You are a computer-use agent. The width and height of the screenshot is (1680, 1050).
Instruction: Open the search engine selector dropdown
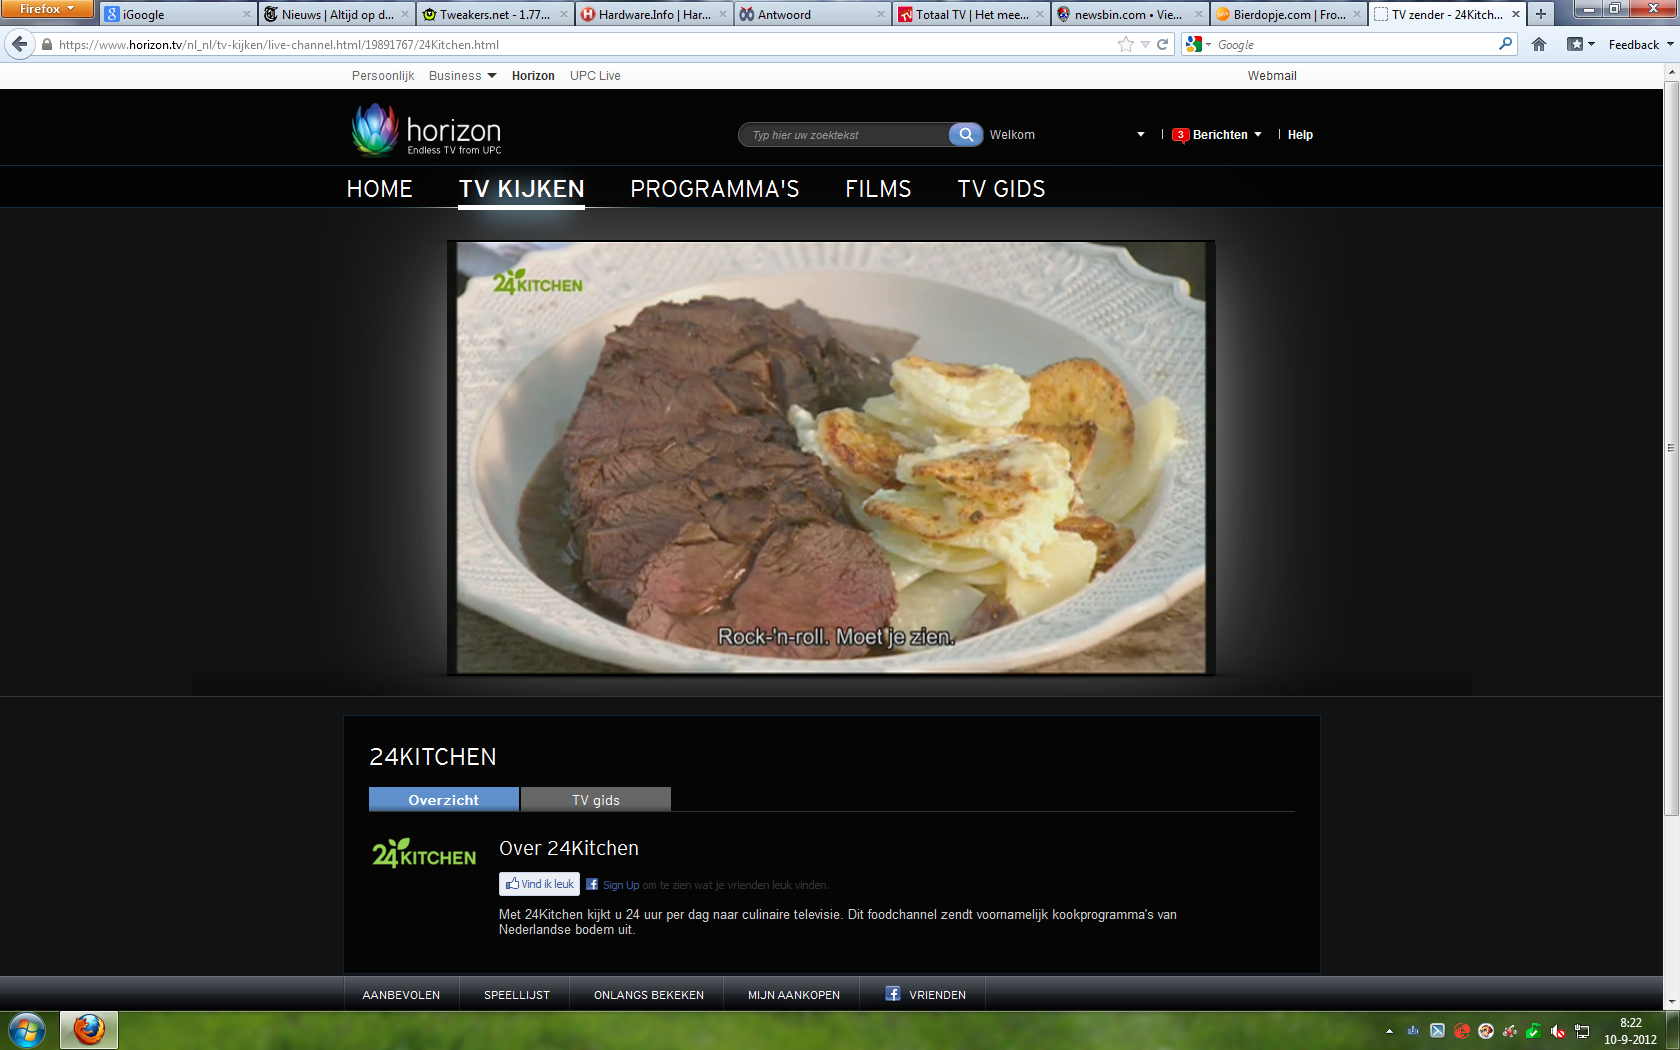pyautogui.click(x=1198, y=44)
